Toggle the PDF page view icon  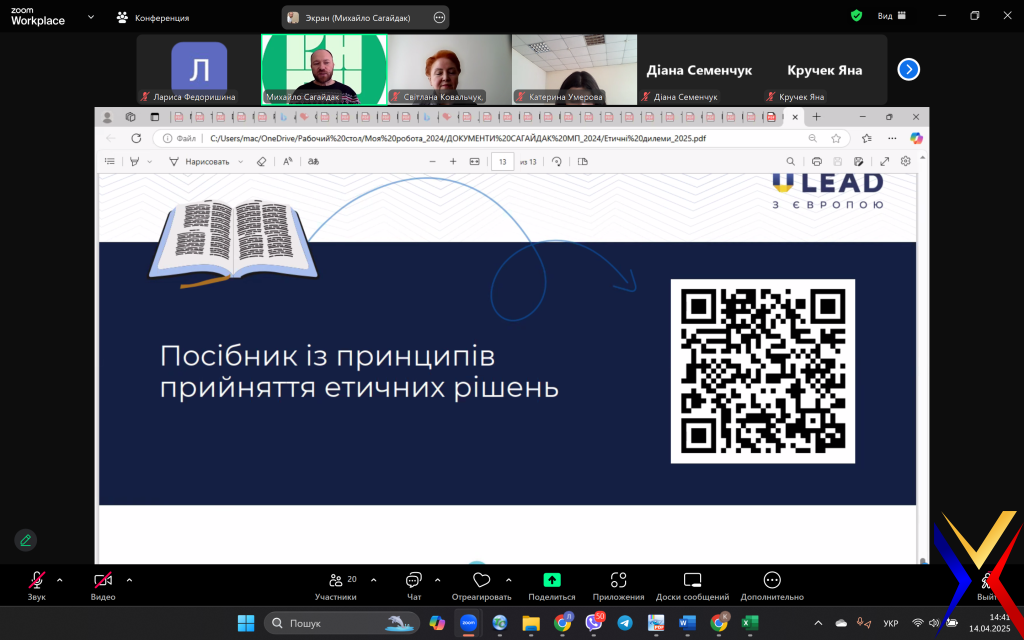[x=583, y=161]
